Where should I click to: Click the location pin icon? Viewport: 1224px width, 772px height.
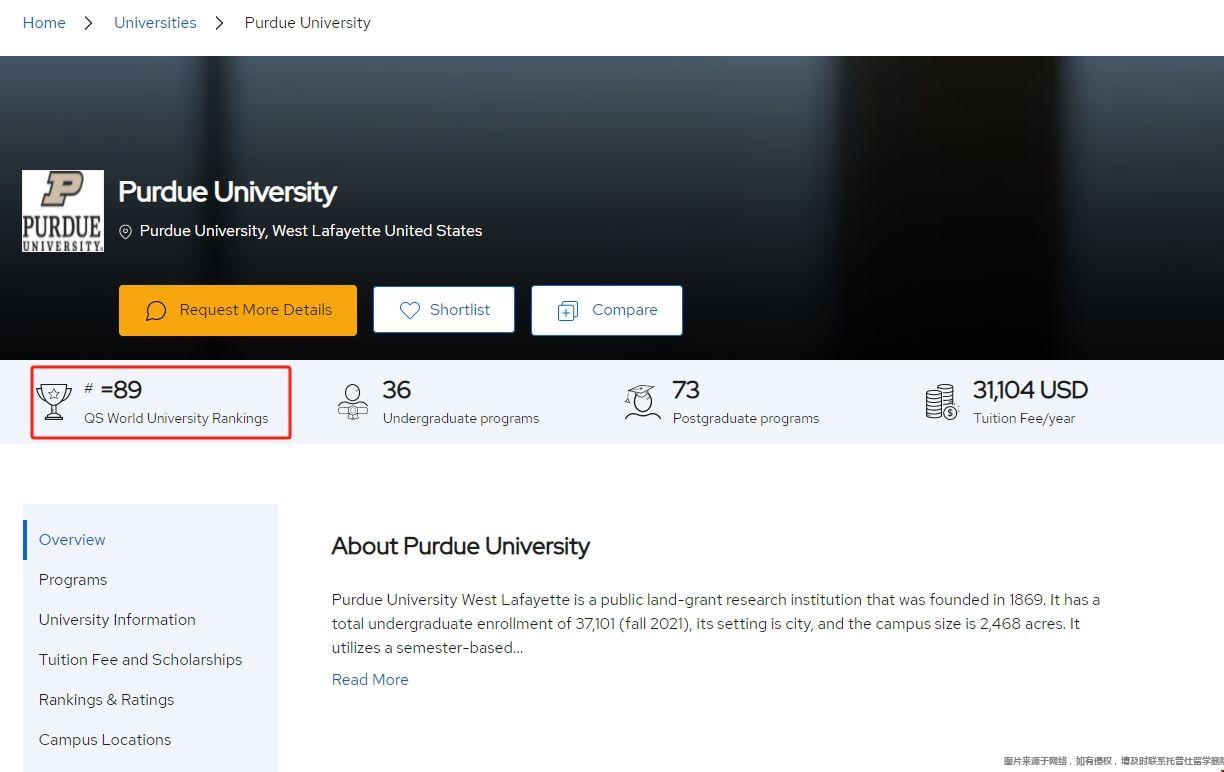pyautogui.click(x=125, y=232)
